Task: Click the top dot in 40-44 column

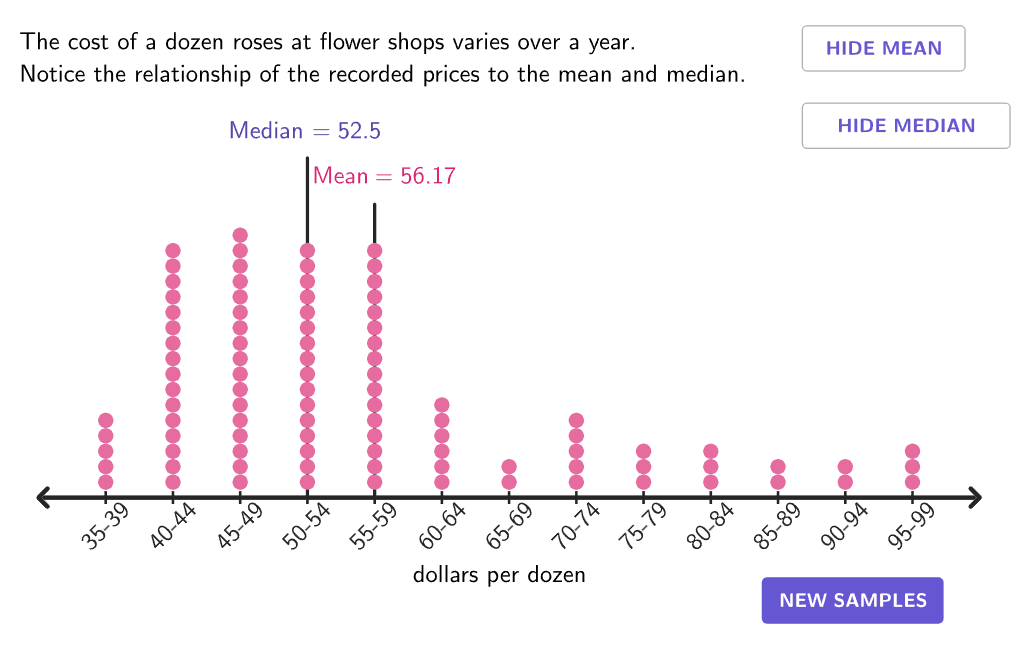Action: [173, 251]
